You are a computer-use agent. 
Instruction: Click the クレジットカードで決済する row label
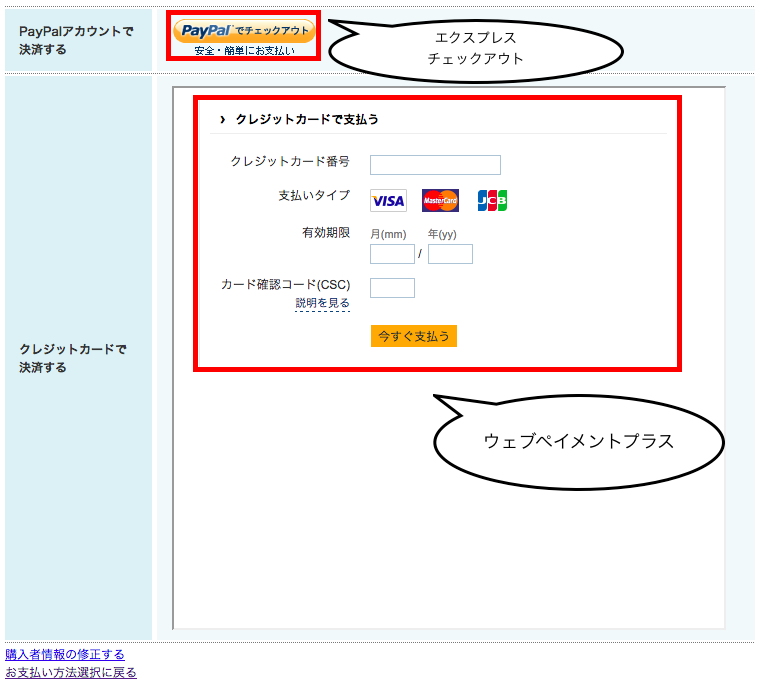pos(73,358)
